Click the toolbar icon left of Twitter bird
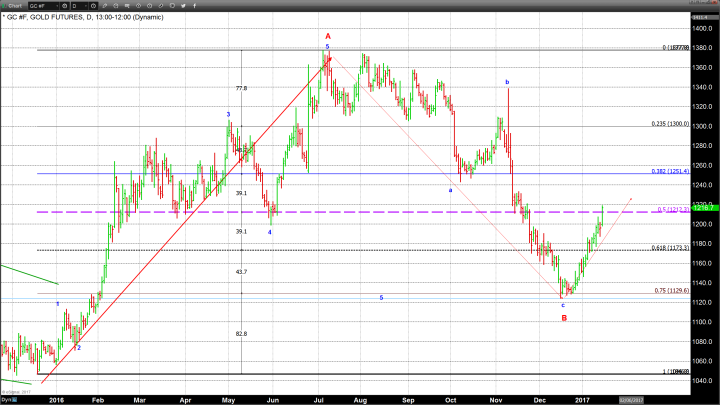 click(172, 6)
